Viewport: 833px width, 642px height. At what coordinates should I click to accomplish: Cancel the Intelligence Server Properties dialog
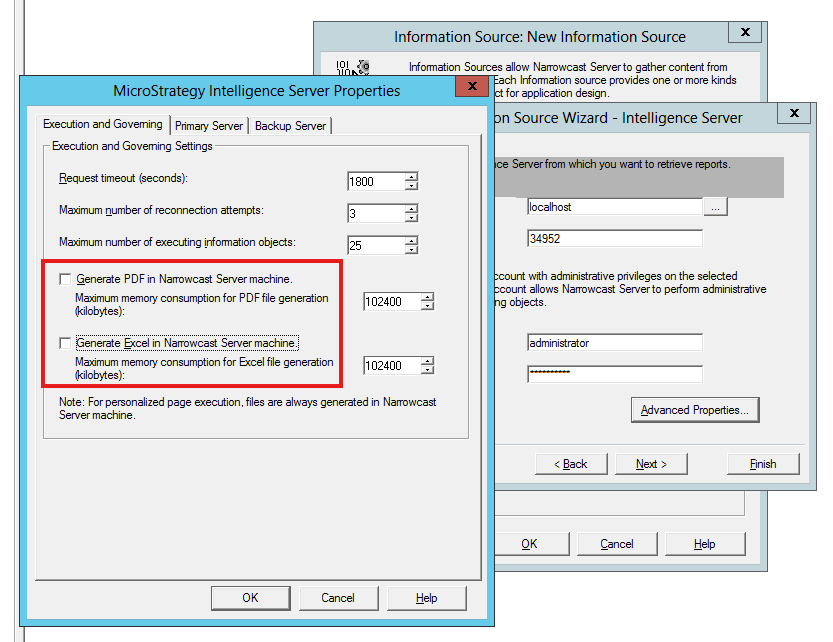point(338,598)
